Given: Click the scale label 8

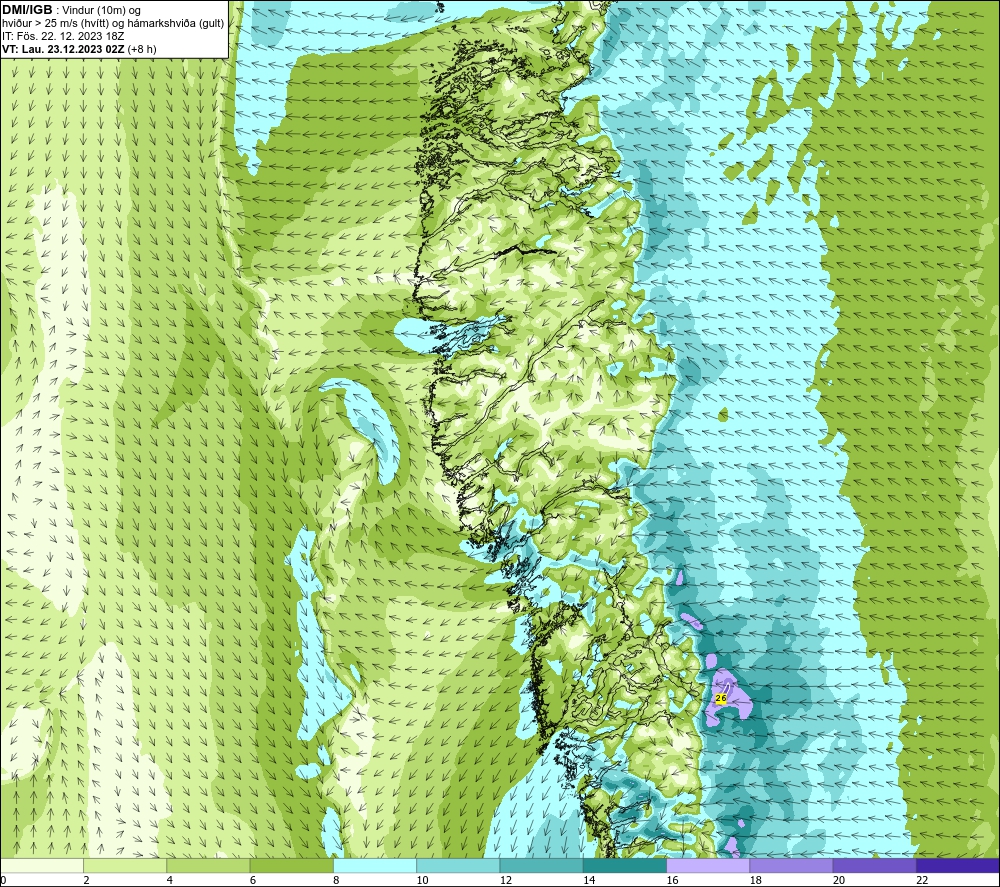Looking at the screenshot, I should 336,880.
